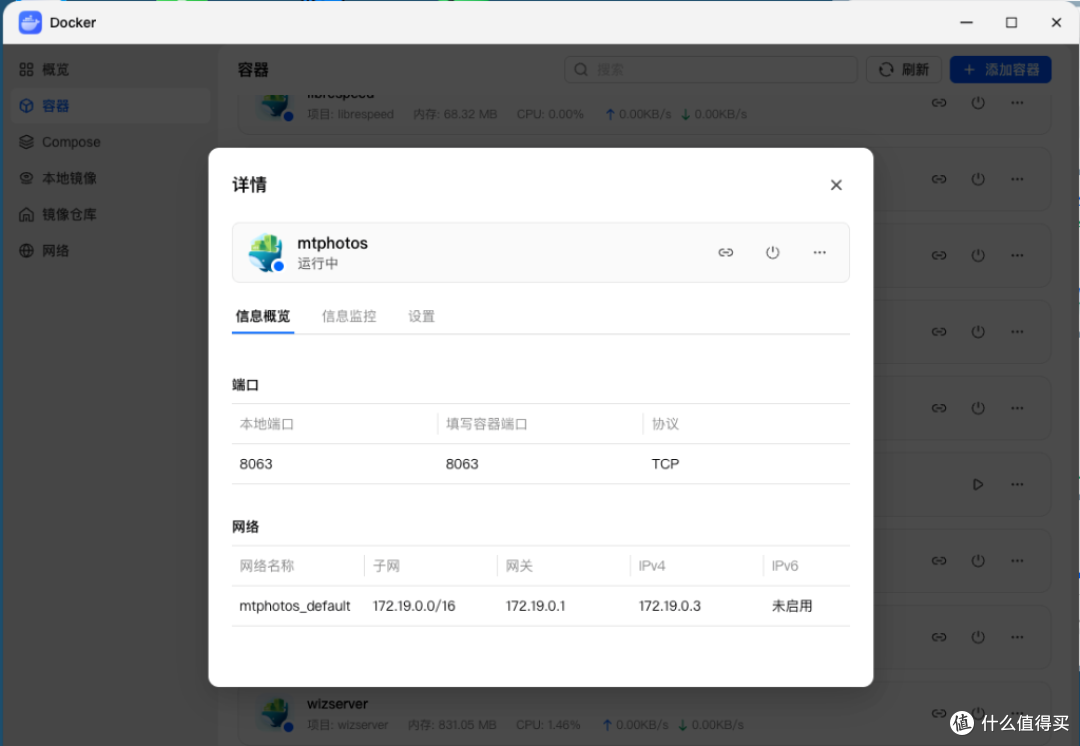1080x746 pixels.
Task: Click the librespeed container icon
Action: pyautogui.click(x=275, y=105)
